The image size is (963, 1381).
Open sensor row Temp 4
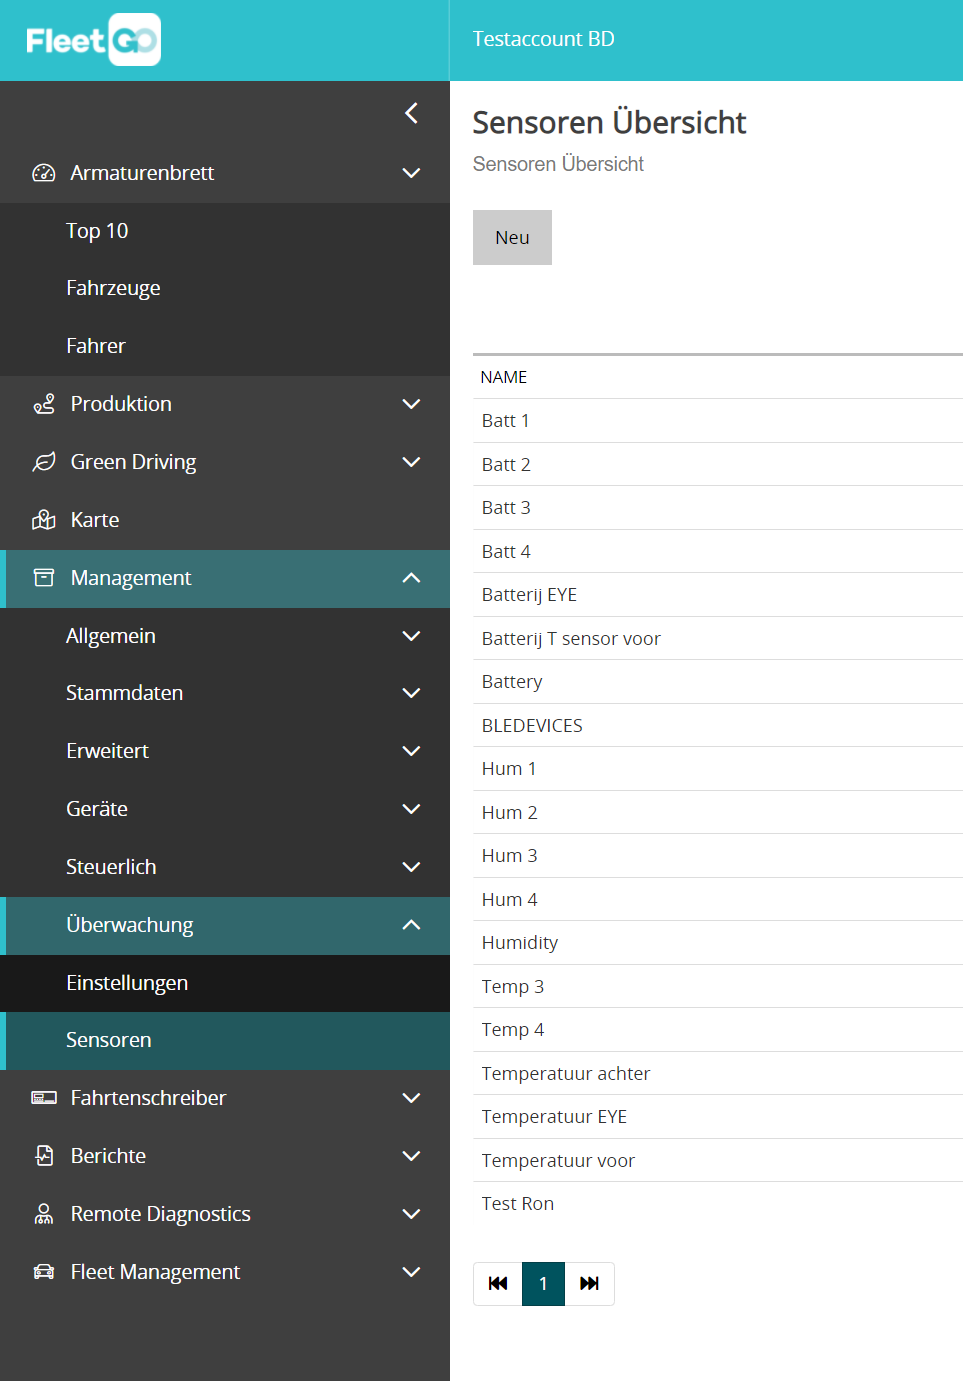pos(718,1030)
